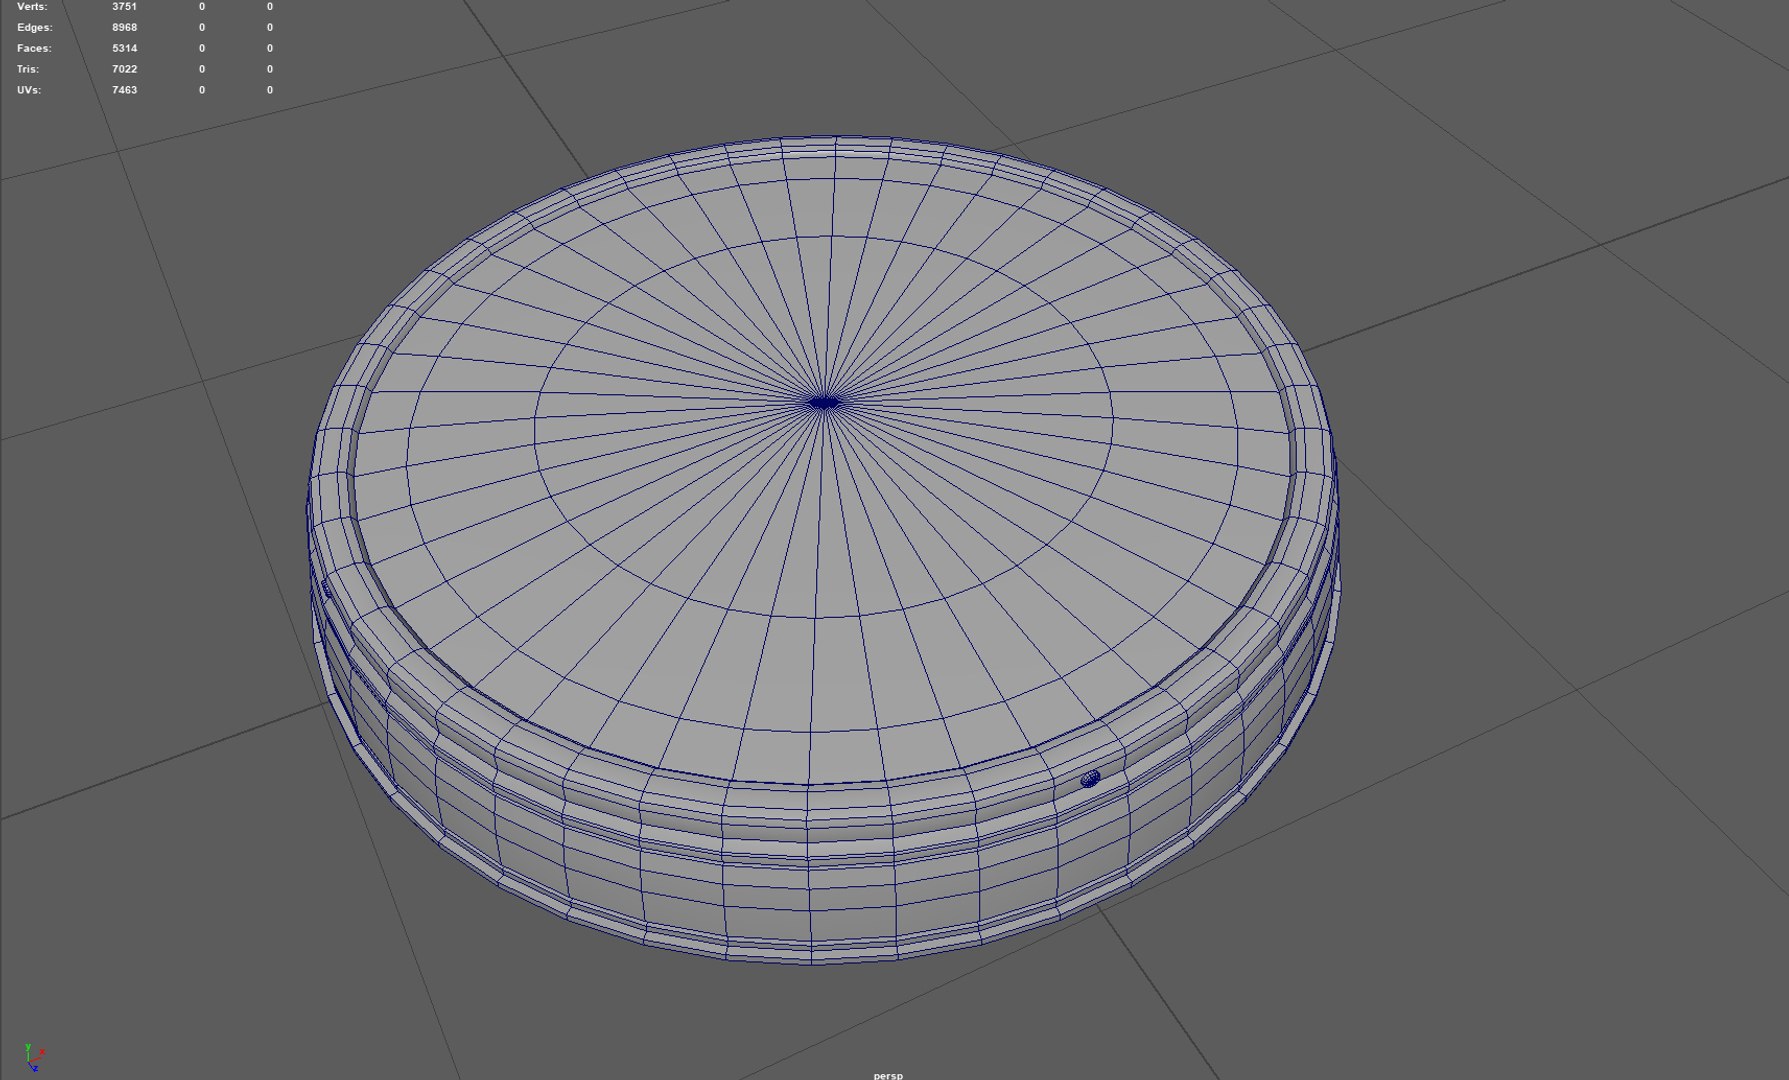1789x1080 pixels.
Task: Click the Tris count value 7022
Action: [124, 69]
